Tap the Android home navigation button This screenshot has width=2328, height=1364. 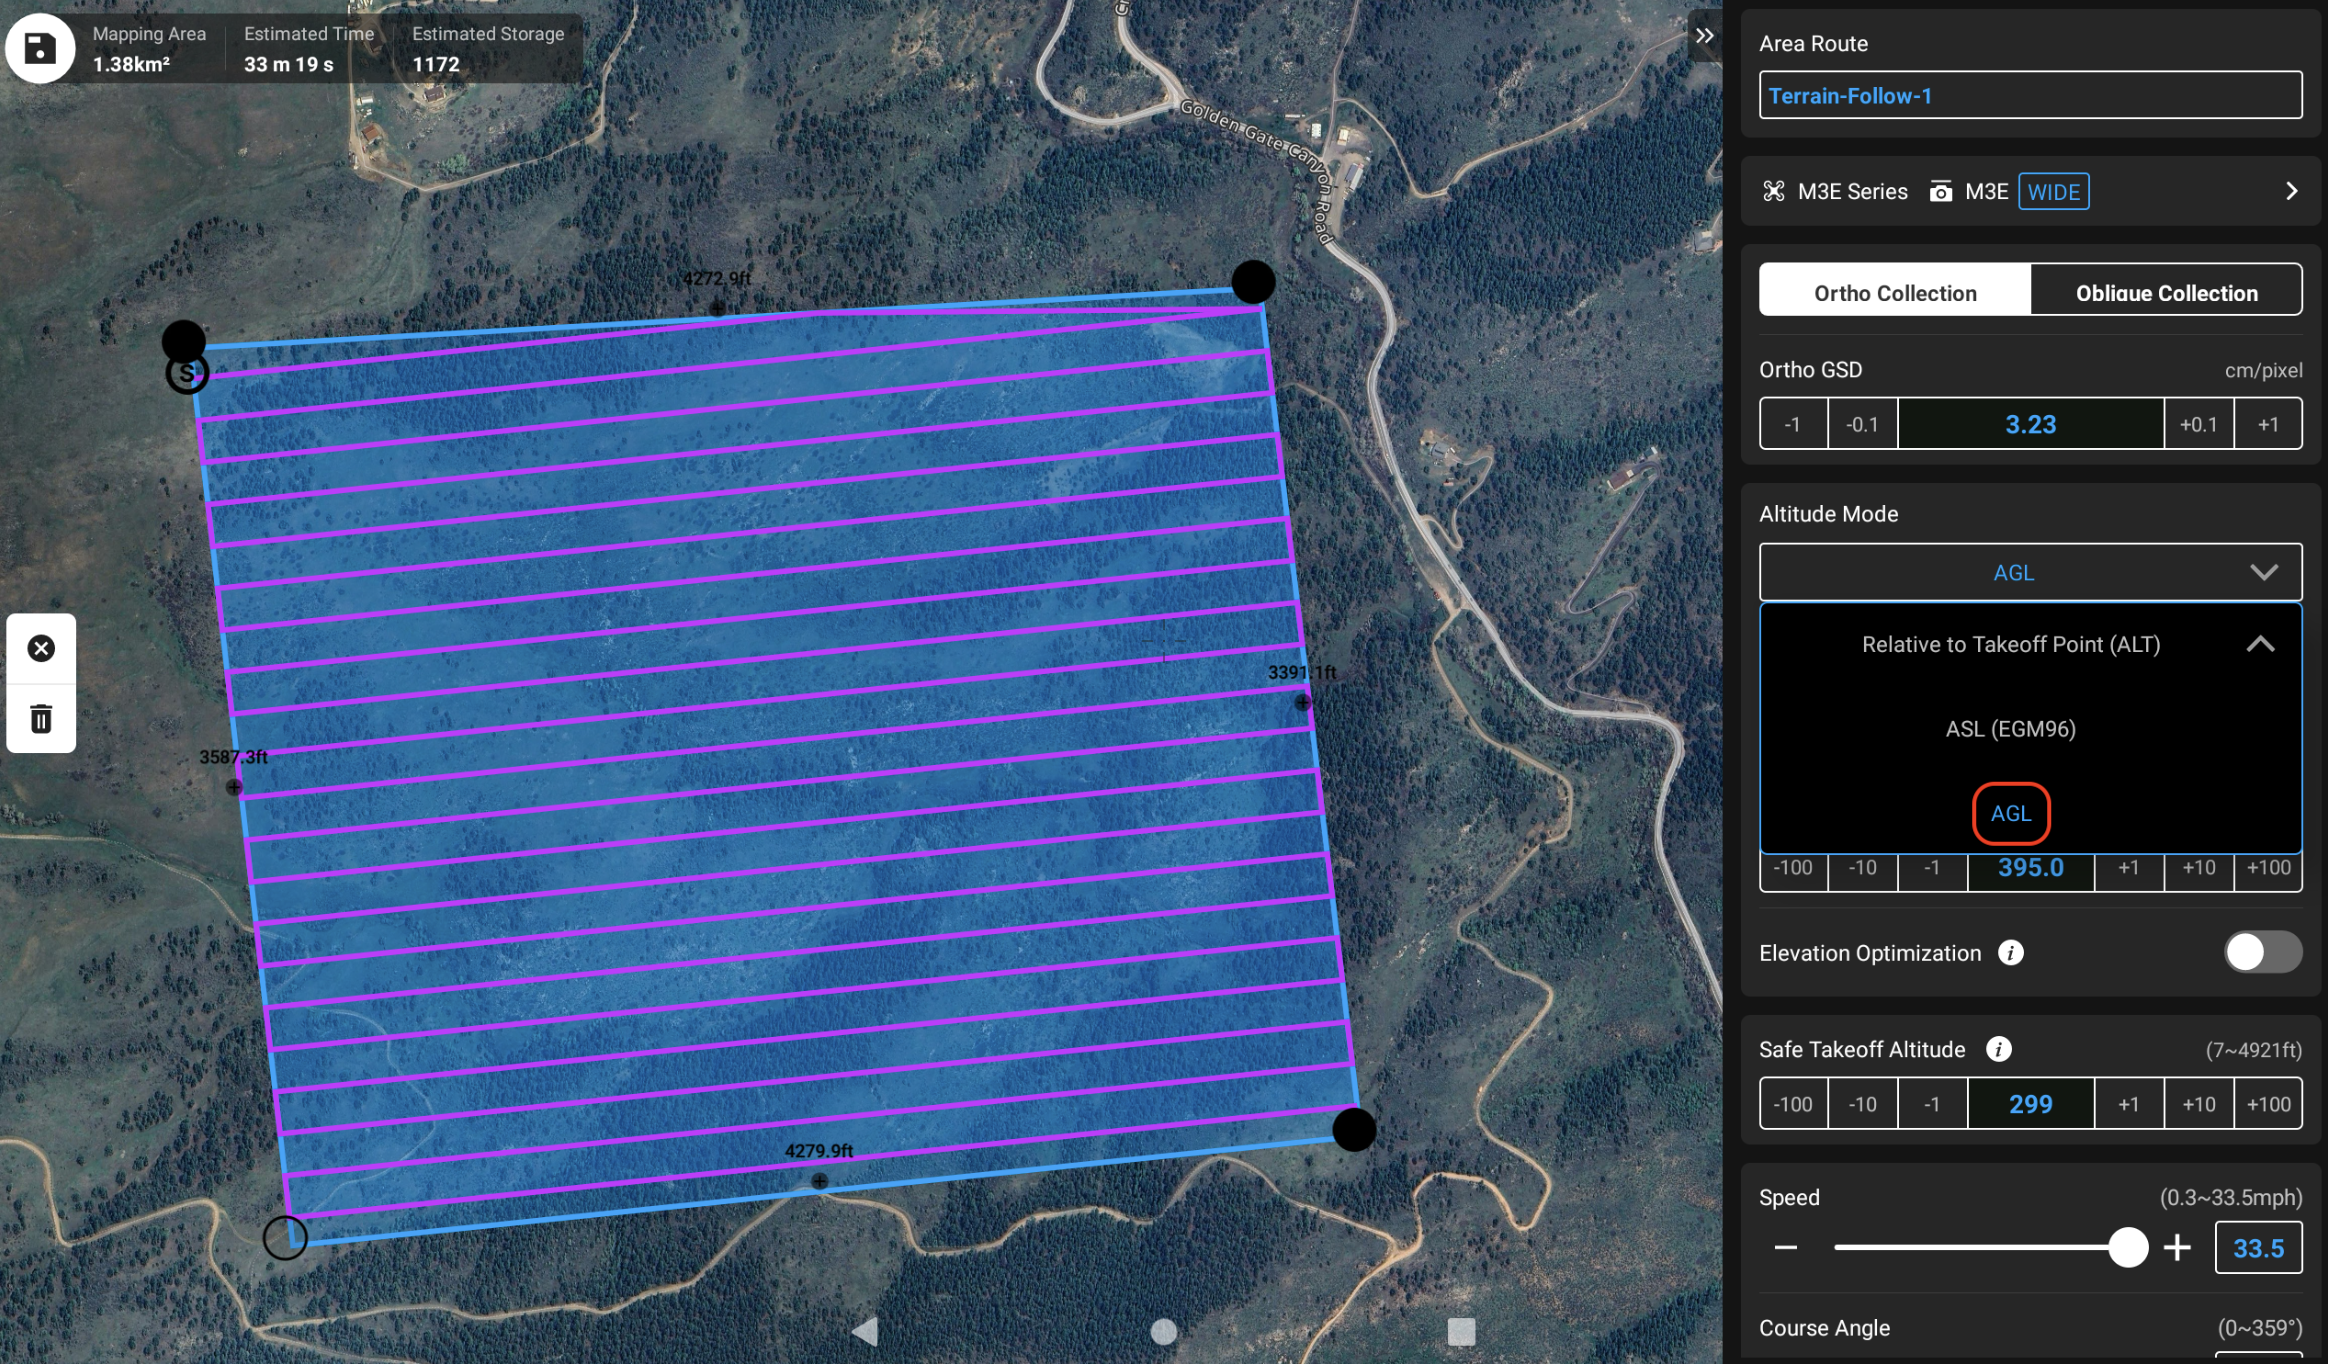[1163, 1331]
